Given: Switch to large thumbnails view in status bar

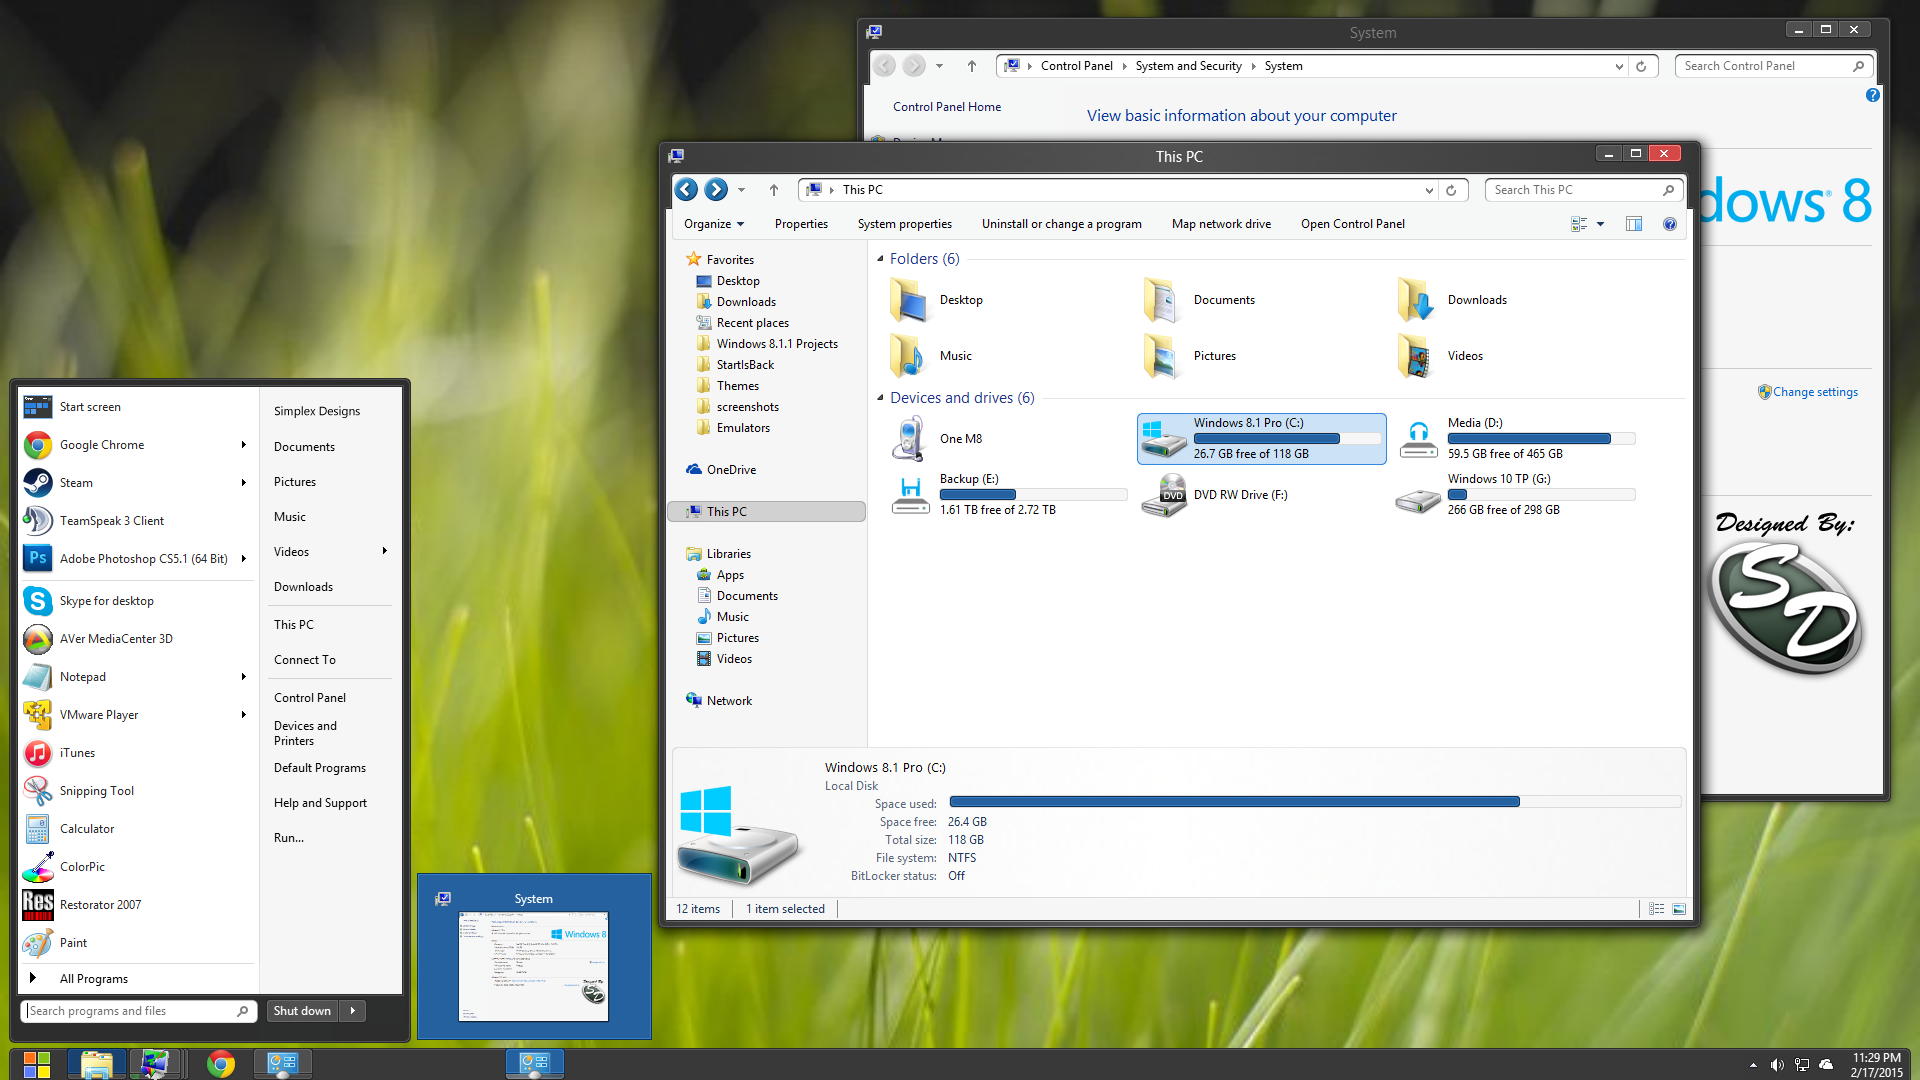Looking at the screenshot, I should 1679,909.
